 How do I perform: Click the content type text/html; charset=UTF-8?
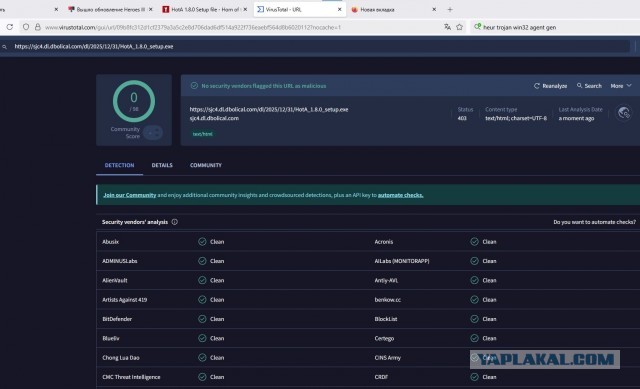516,118
